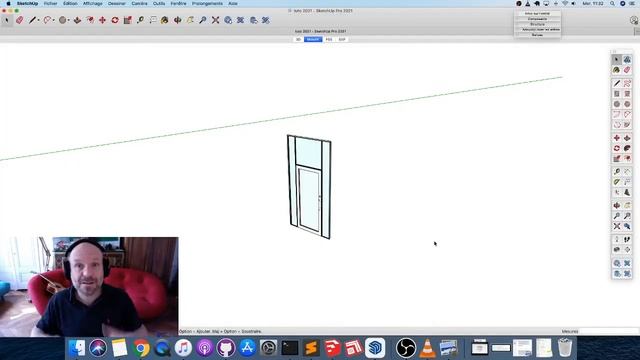Switch to the 3D scene tab
This screenshot has height=360, width=640.
point(298,40)
